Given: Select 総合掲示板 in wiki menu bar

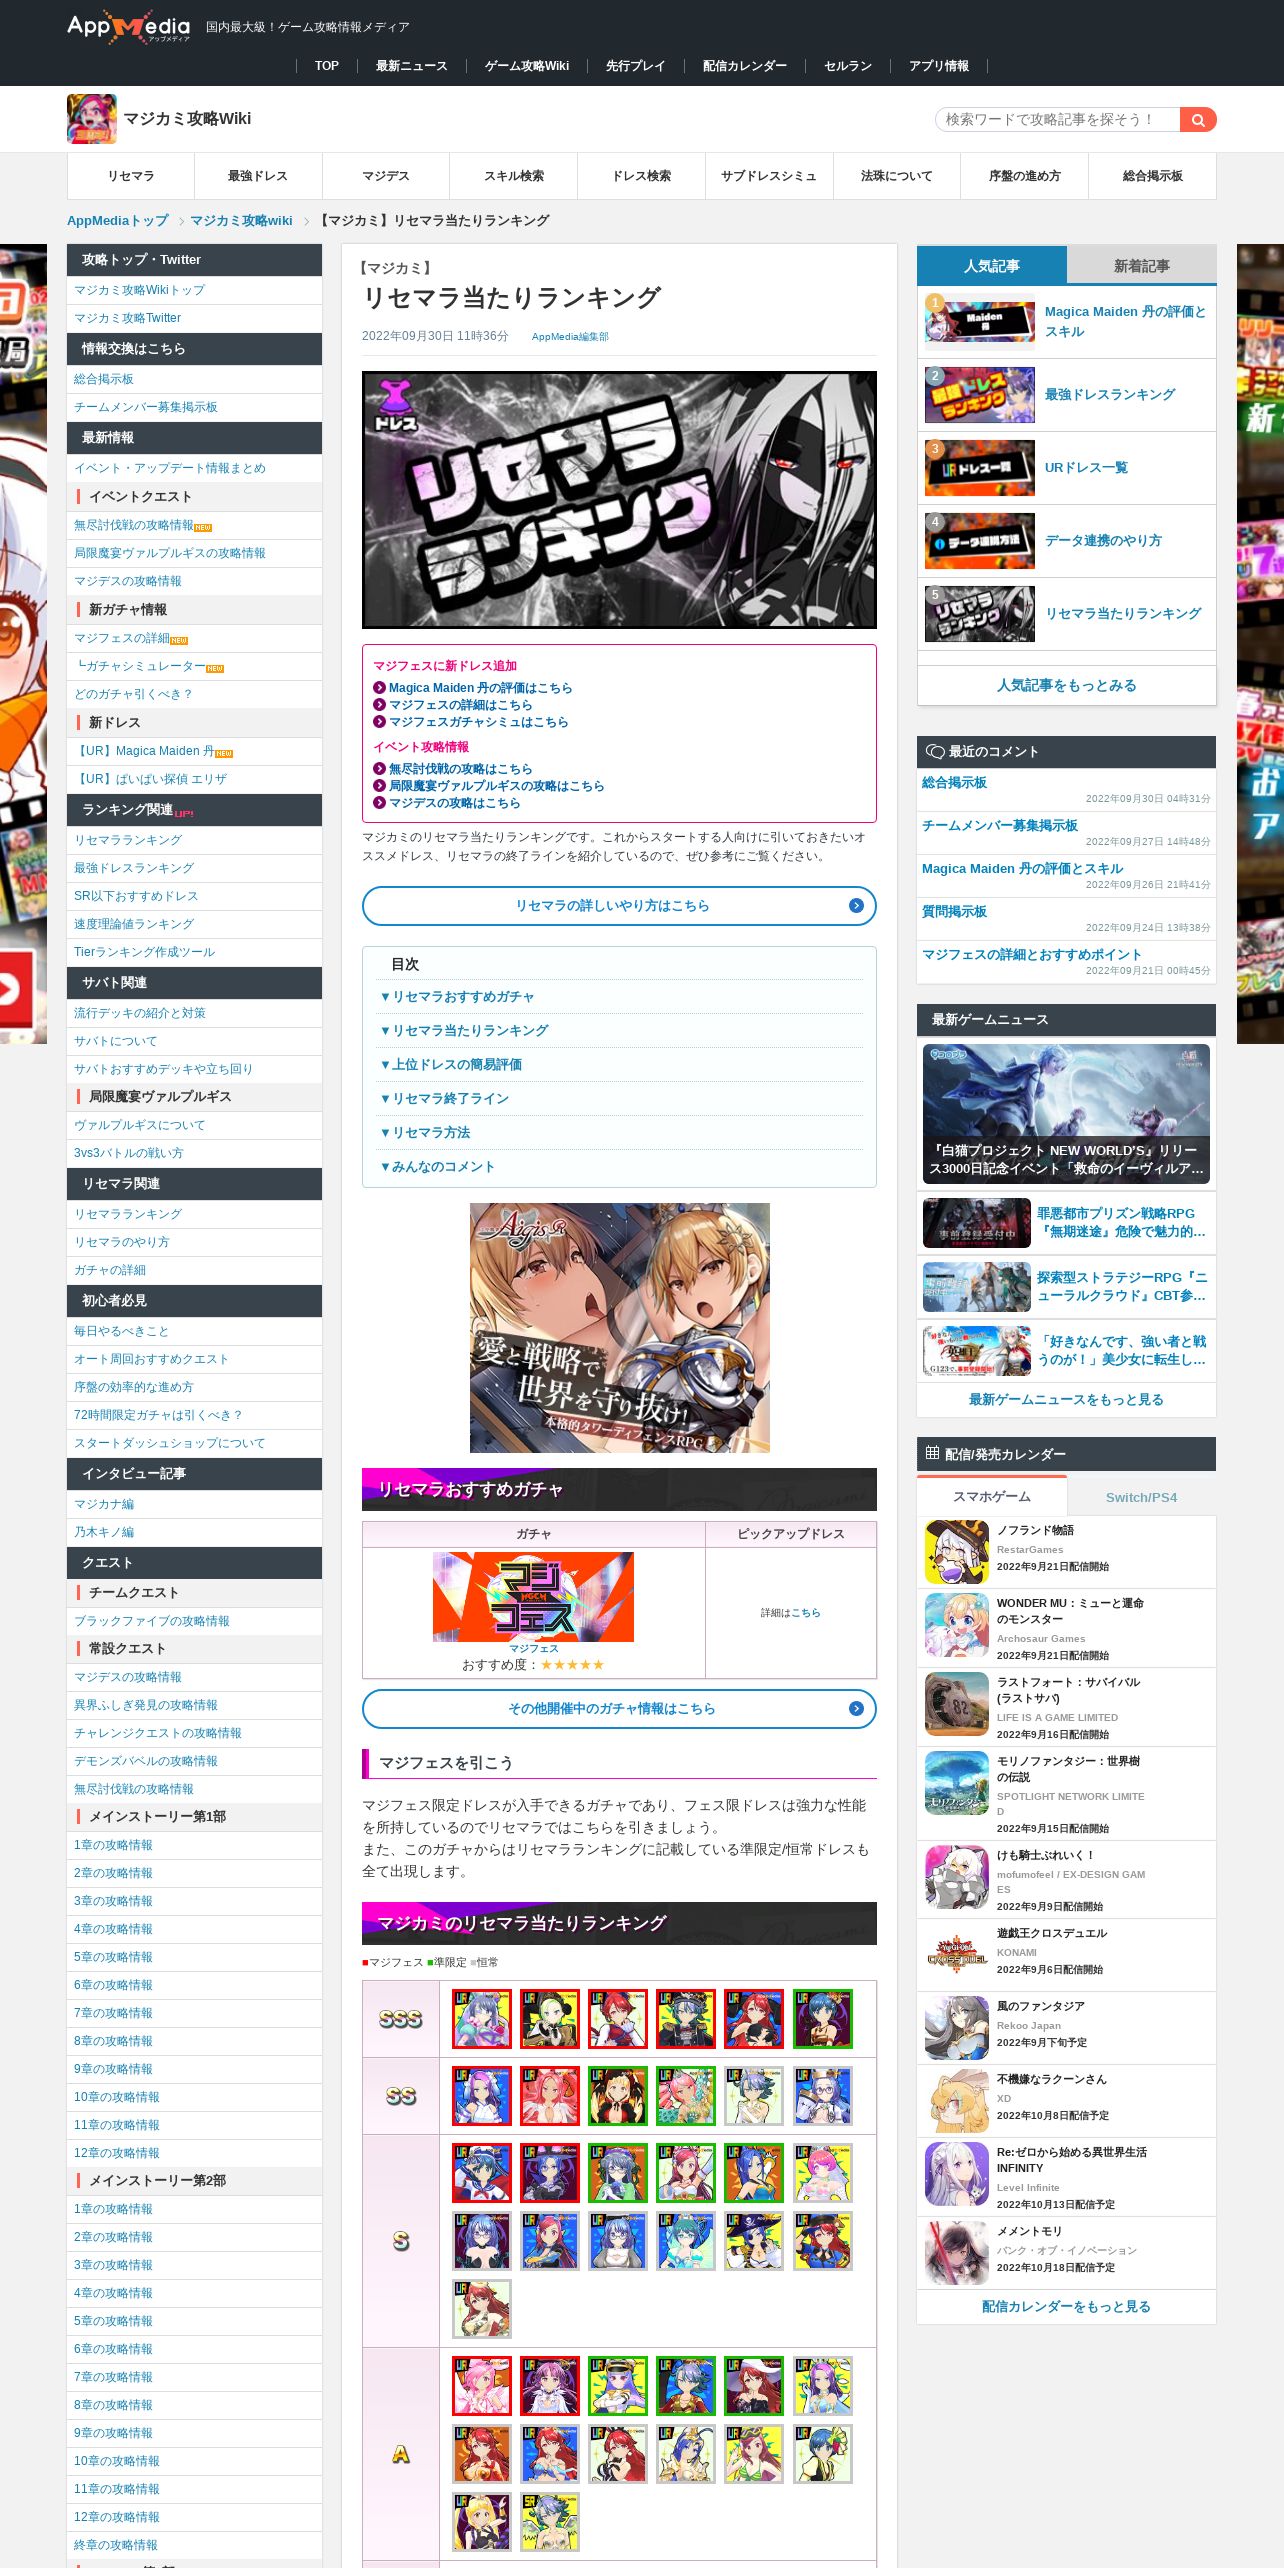Looking at the screenshot, I should (x=1153, y=176).
